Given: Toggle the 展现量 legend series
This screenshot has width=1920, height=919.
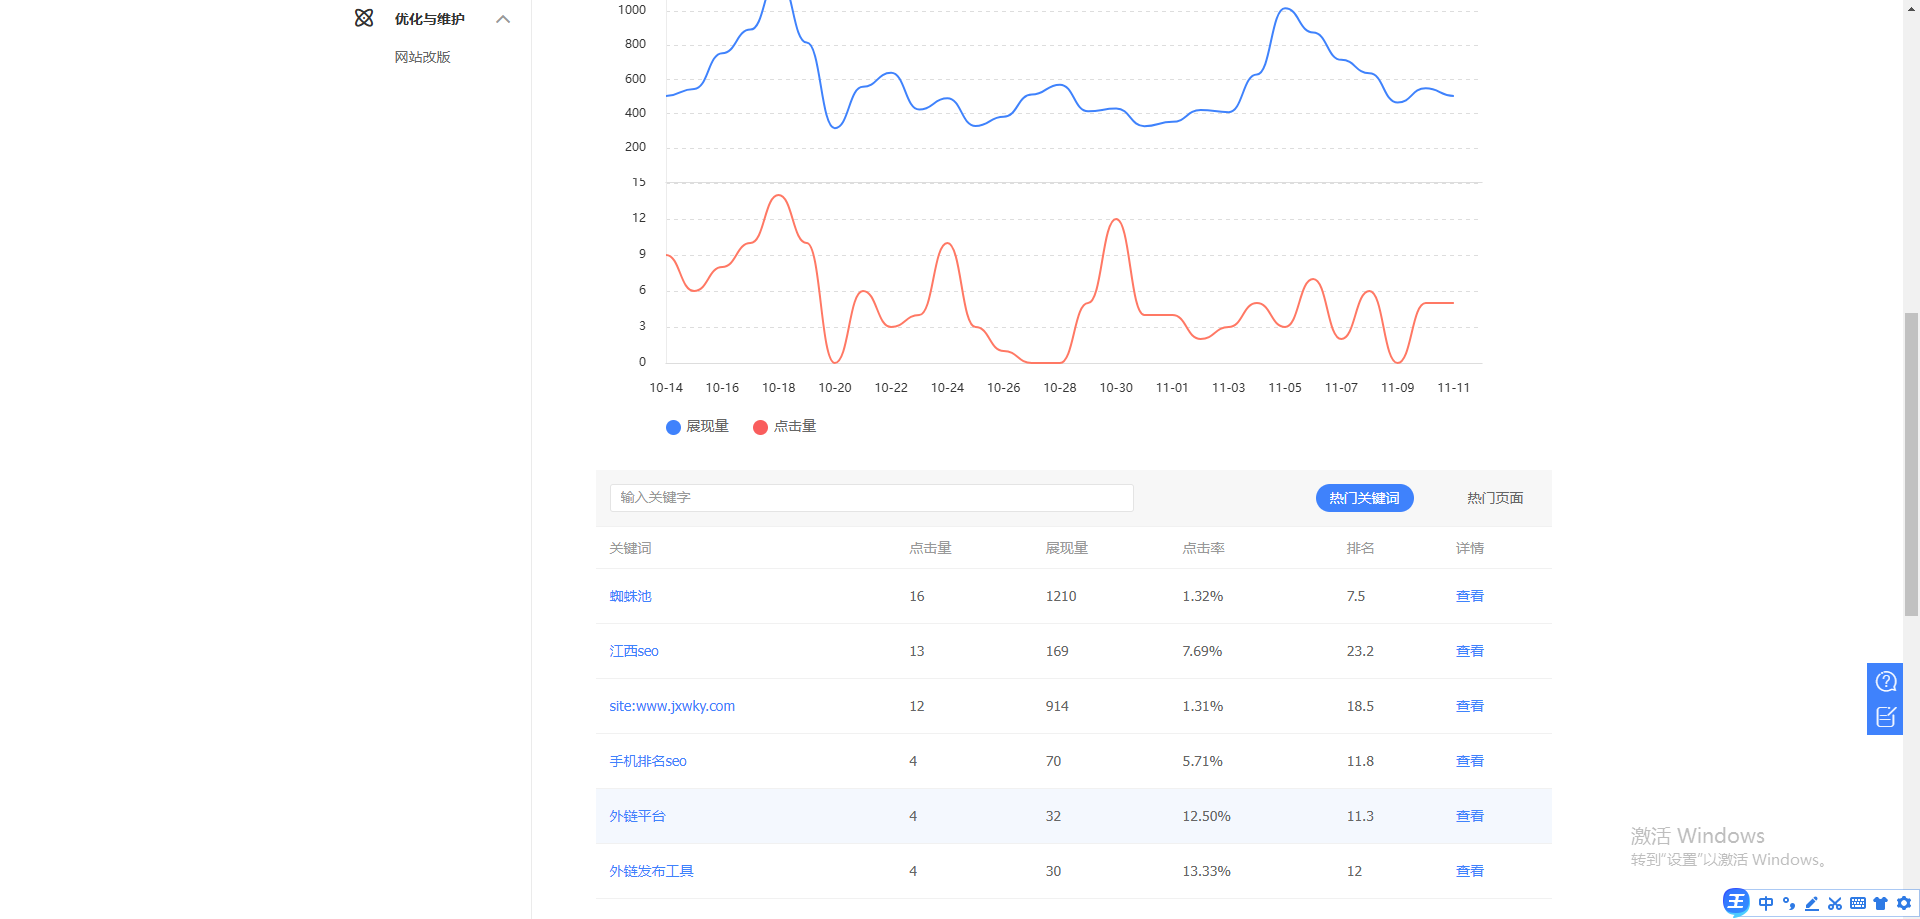Looking at the screenshot, I should pos(697,426).
